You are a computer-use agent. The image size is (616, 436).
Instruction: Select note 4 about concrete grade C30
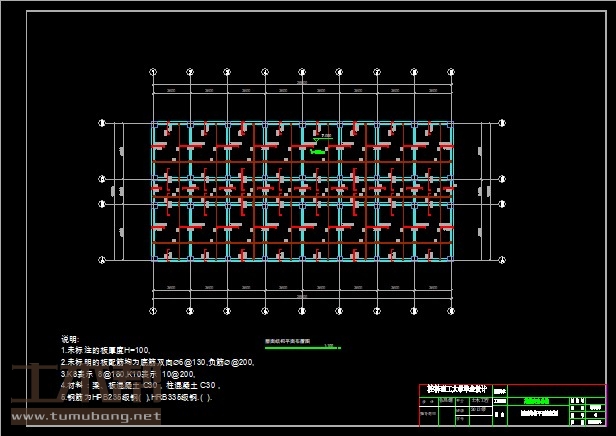(141, 384)
